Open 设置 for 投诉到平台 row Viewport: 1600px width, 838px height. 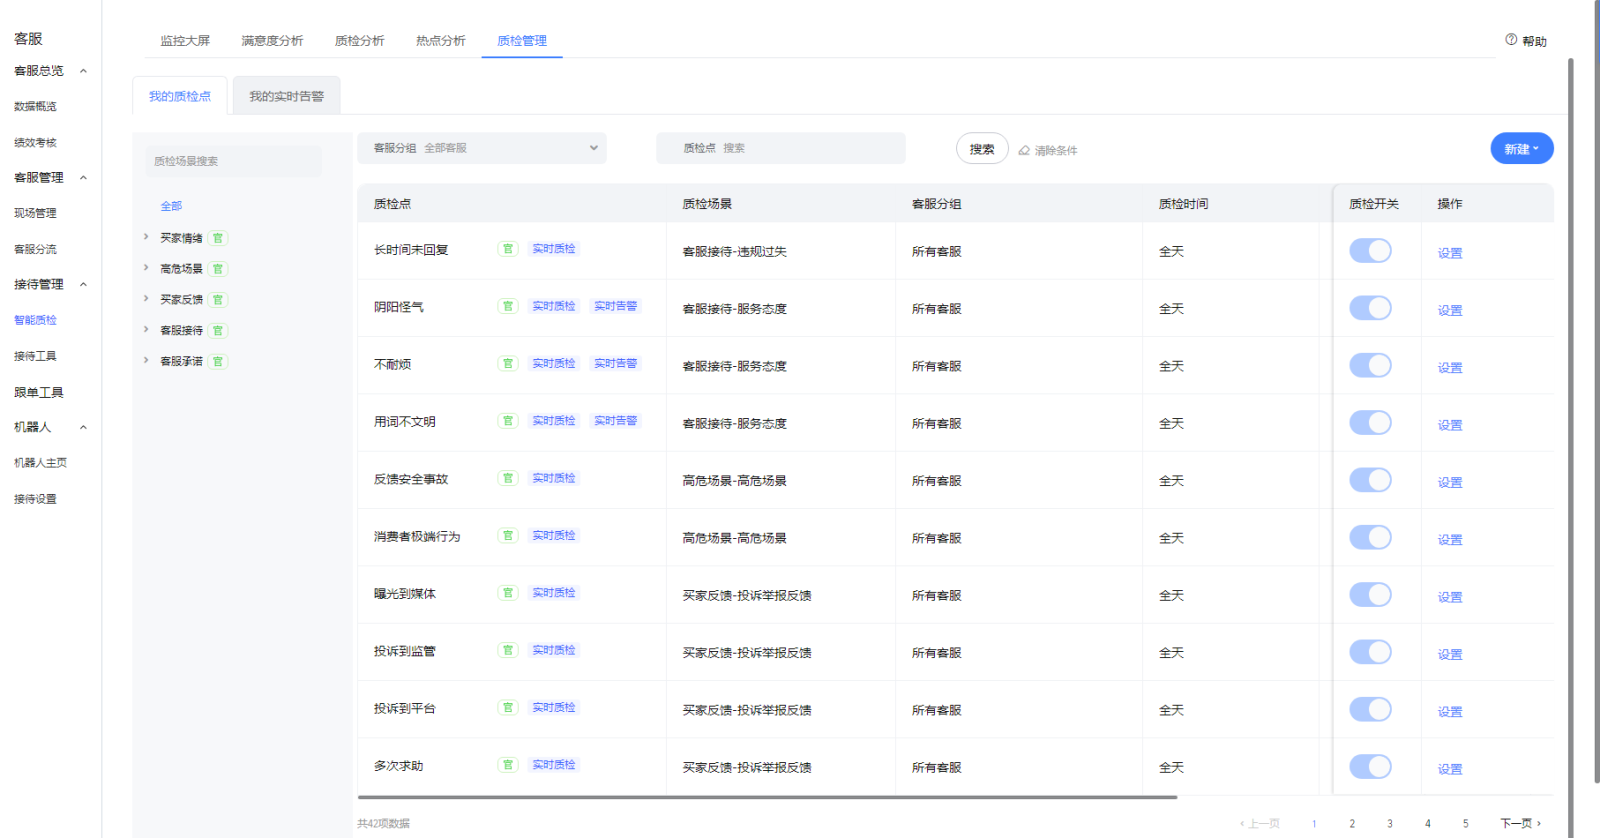1449,711
